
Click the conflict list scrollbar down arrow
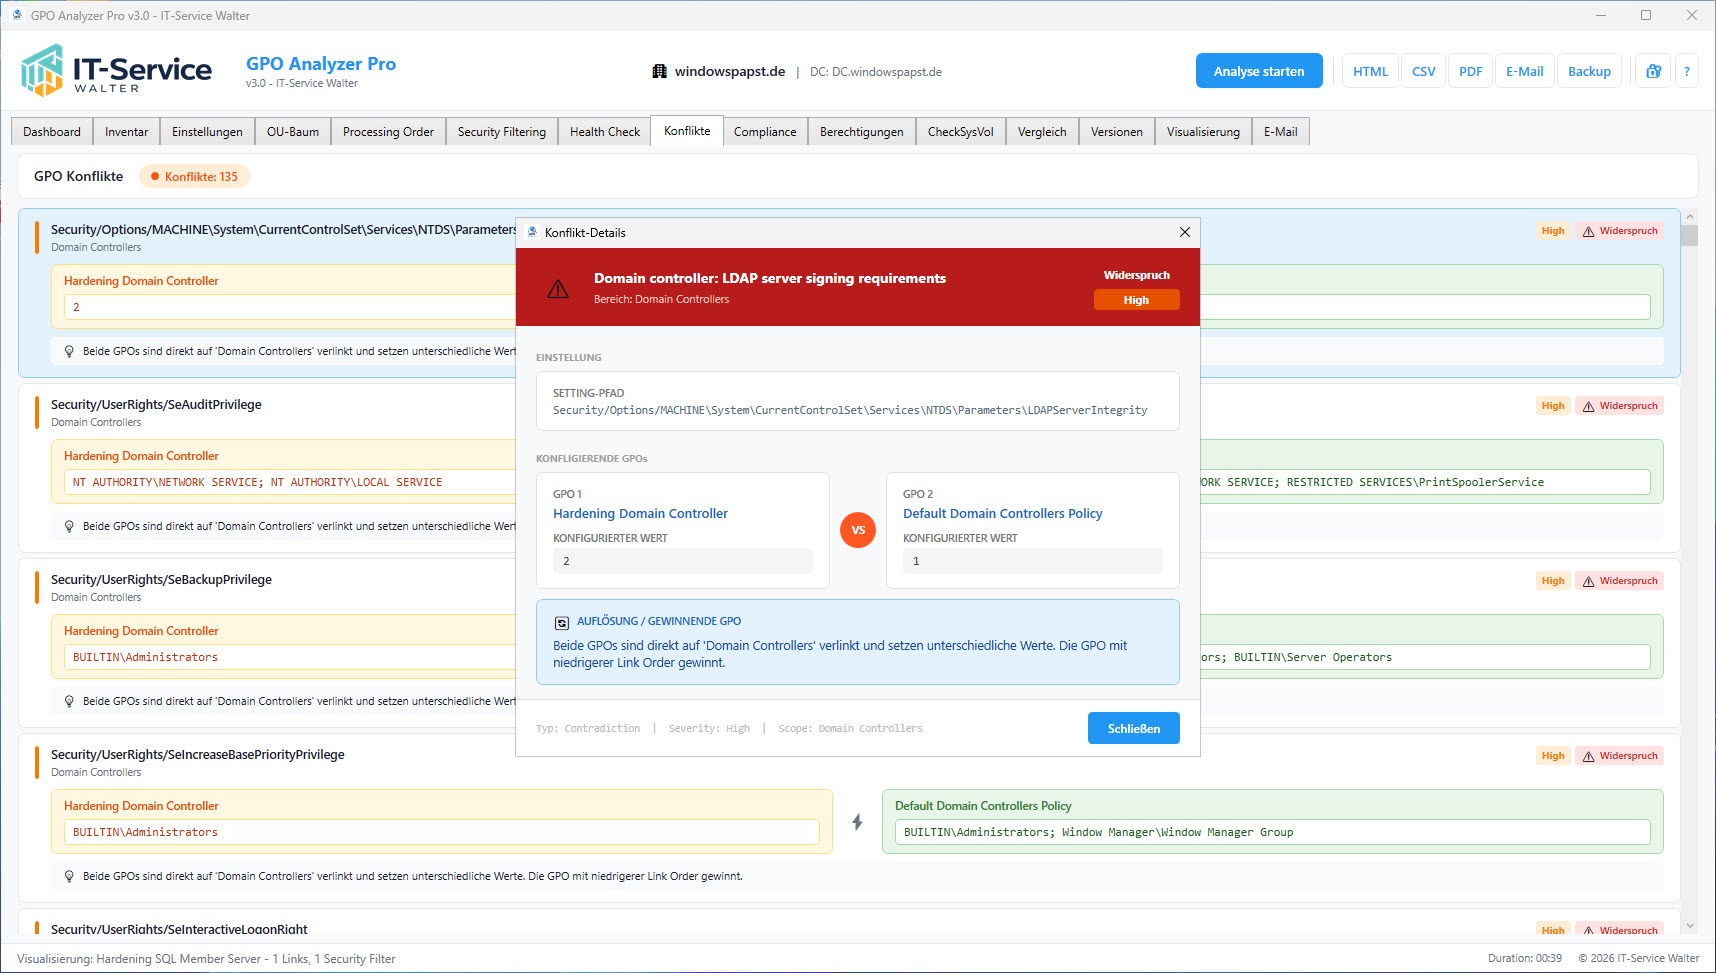click(1690, 926)
